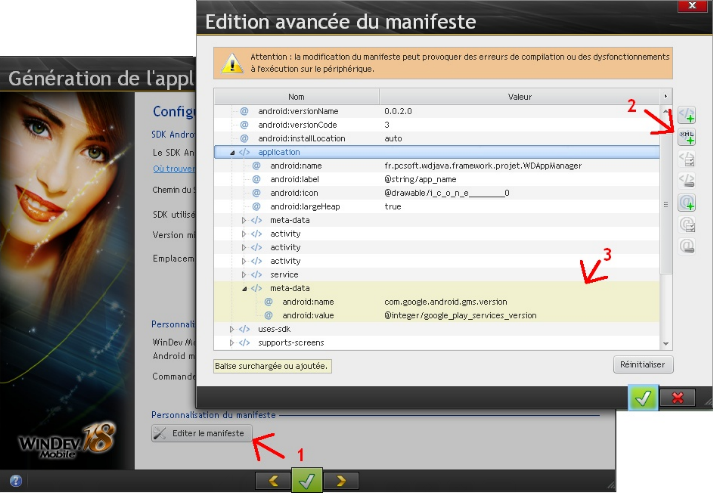Click the value 'true' of android:largeHeap

pos(393,206)
